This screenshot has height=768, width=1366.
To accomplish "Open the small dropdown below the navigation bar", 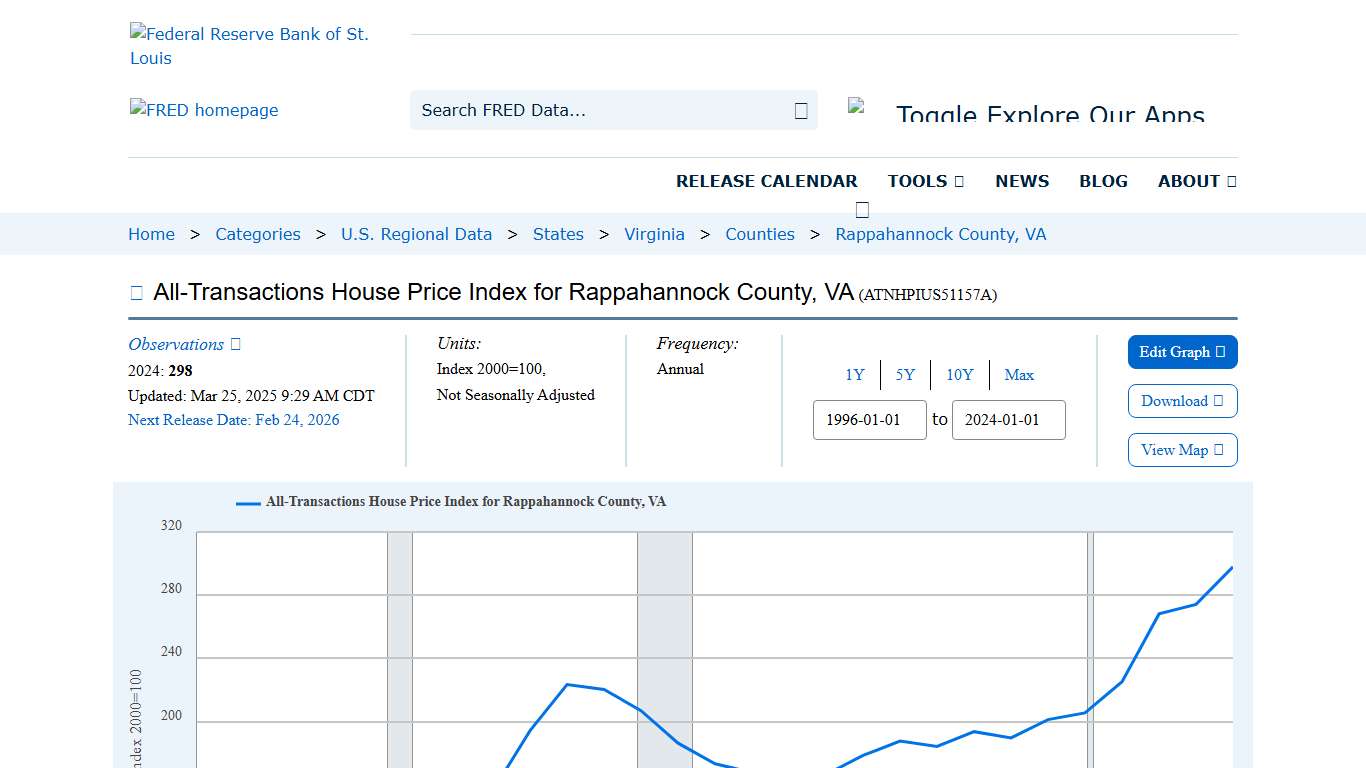I will click(861, 208).
